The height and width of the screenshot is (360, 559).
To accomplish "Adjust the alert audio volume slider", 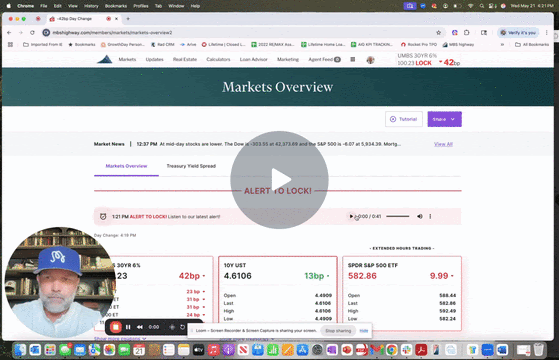I will tap(398, 216).
